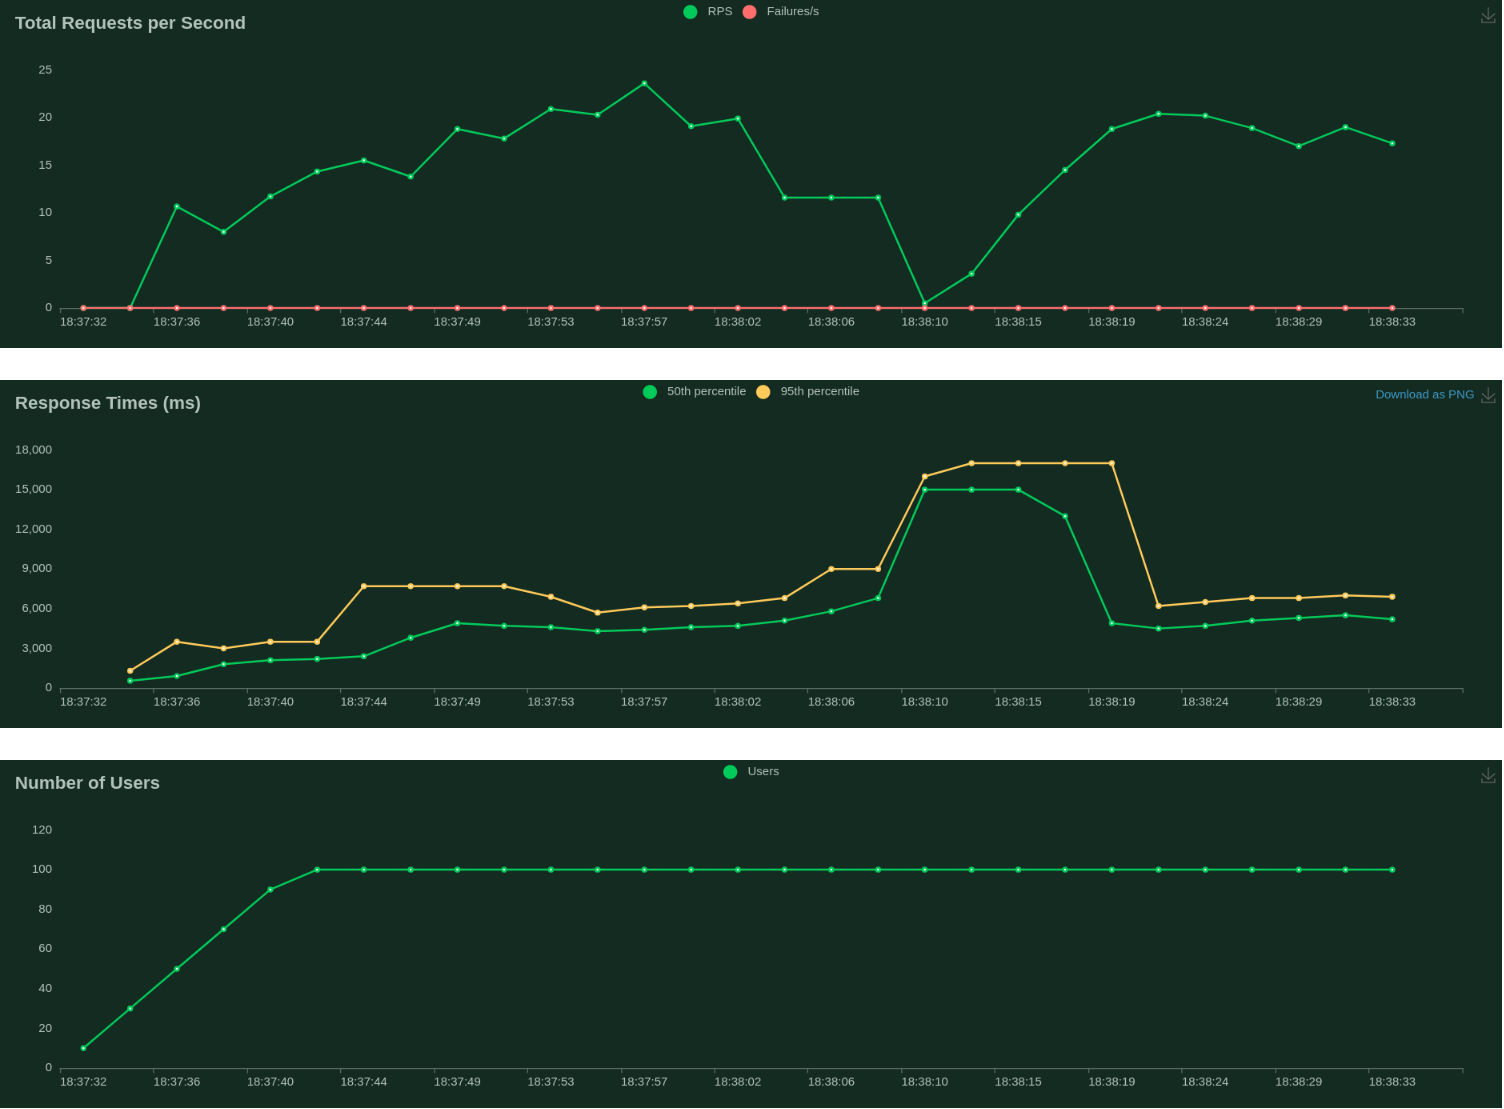Click the last RPS data point at 18:38:33
Screen dimensions: 1504x1109
coord(1392,144)
